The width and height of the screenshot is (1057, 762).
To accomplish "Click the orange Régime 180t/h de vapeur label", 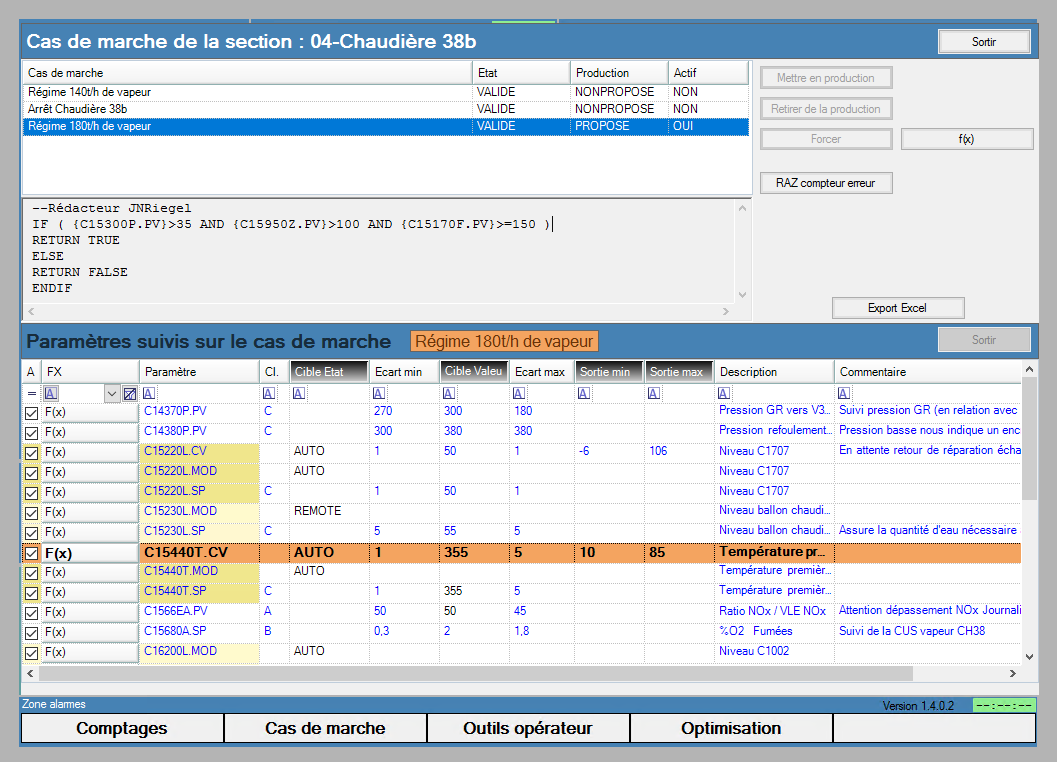I will [x=504, y=341].
